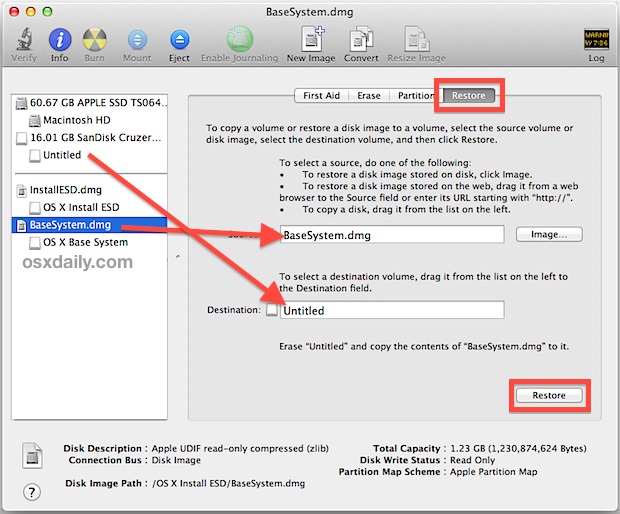
Task: Click the Image... button
Action: click(x=549, y=234)
